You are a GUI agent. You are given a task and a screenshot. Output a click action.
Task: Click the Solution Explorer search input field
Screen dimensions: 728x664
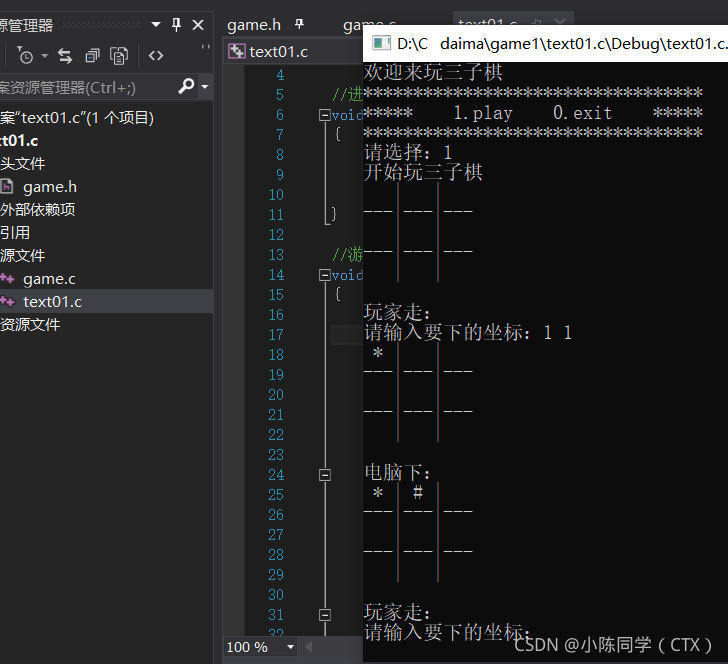click(88, 87)
